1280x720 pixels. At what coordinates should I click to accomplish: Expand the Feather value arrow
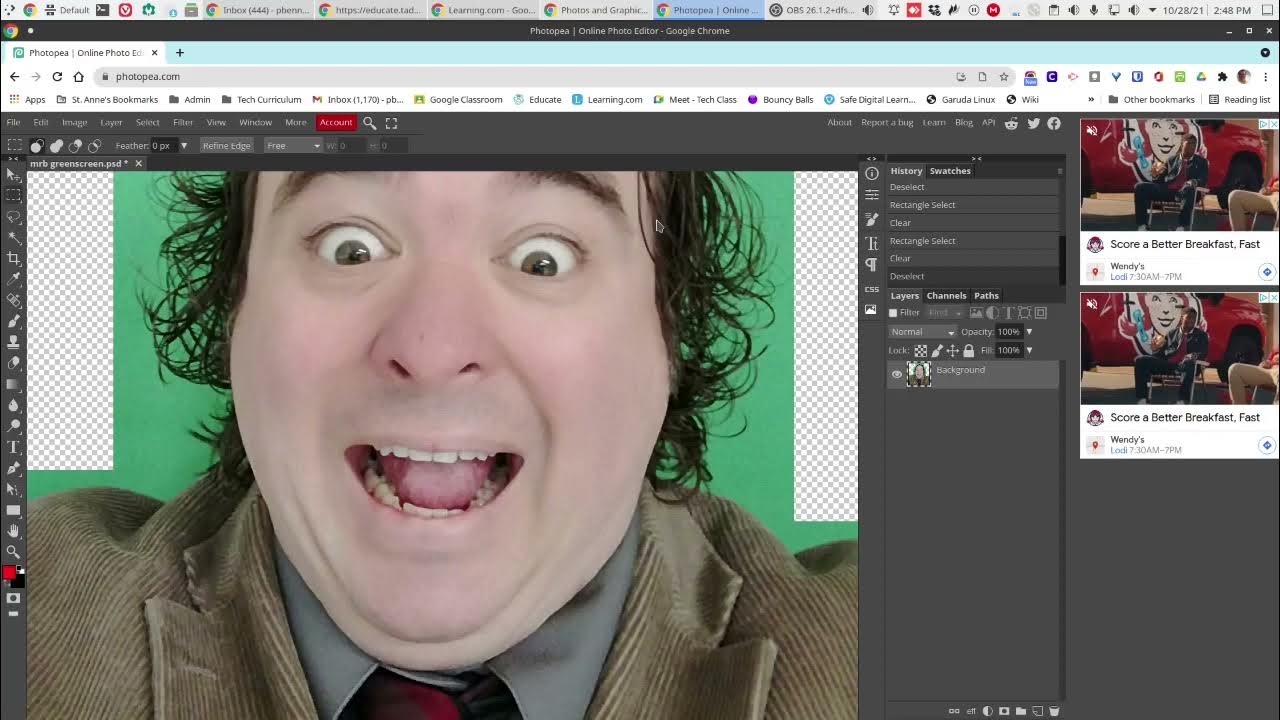pyautogui.click(x=183, y=146)
